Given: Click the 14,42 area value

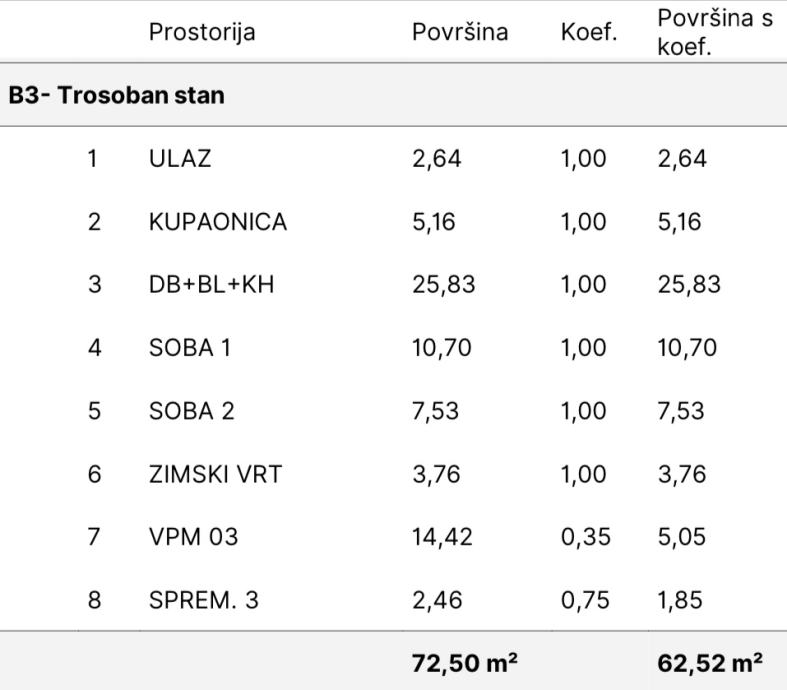Looking at the screenshot, I should pos(438,537).
